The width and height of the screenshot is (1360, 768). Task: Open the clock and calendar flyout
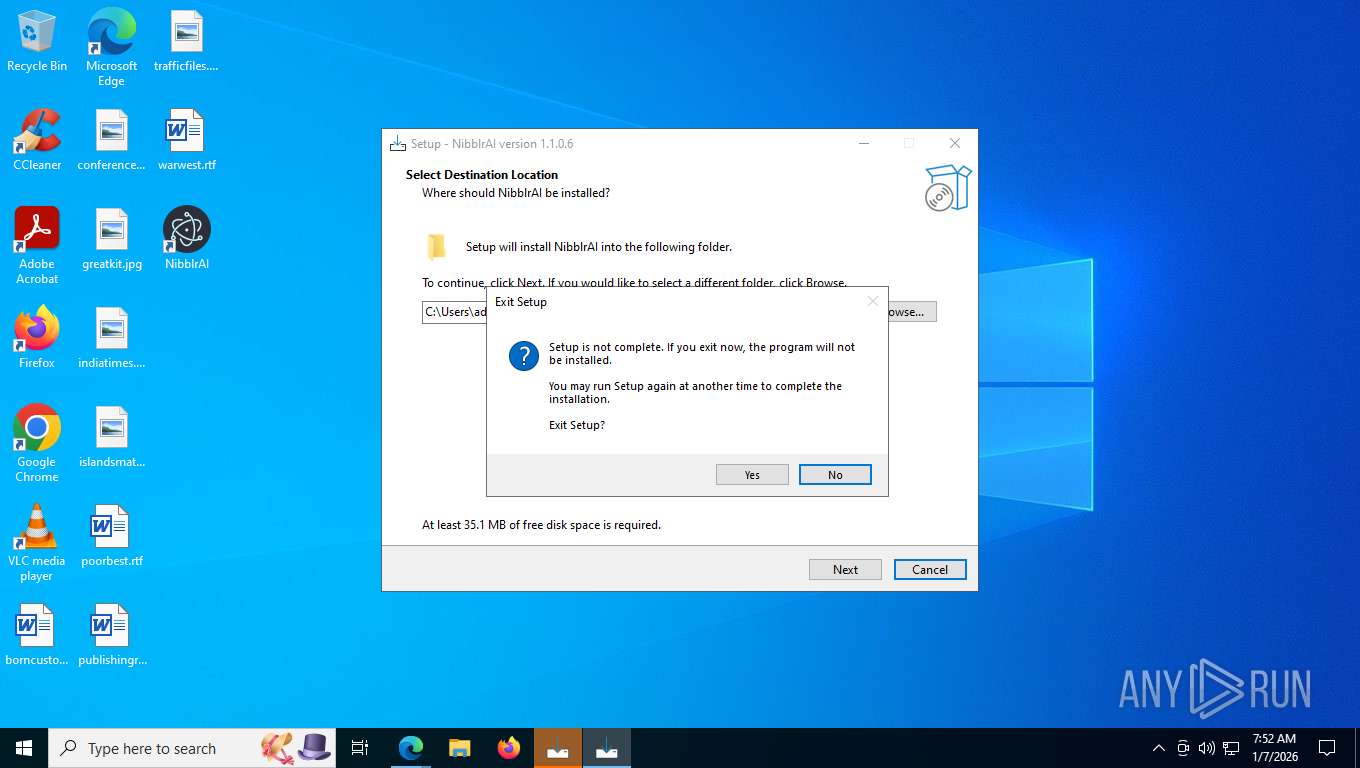pos(1275,748)
